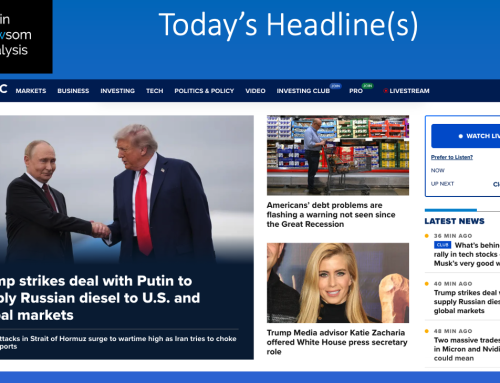This screenshot has width=500, height=383.
Task: Go to the Investing section
Action: (x=117, y=91)
